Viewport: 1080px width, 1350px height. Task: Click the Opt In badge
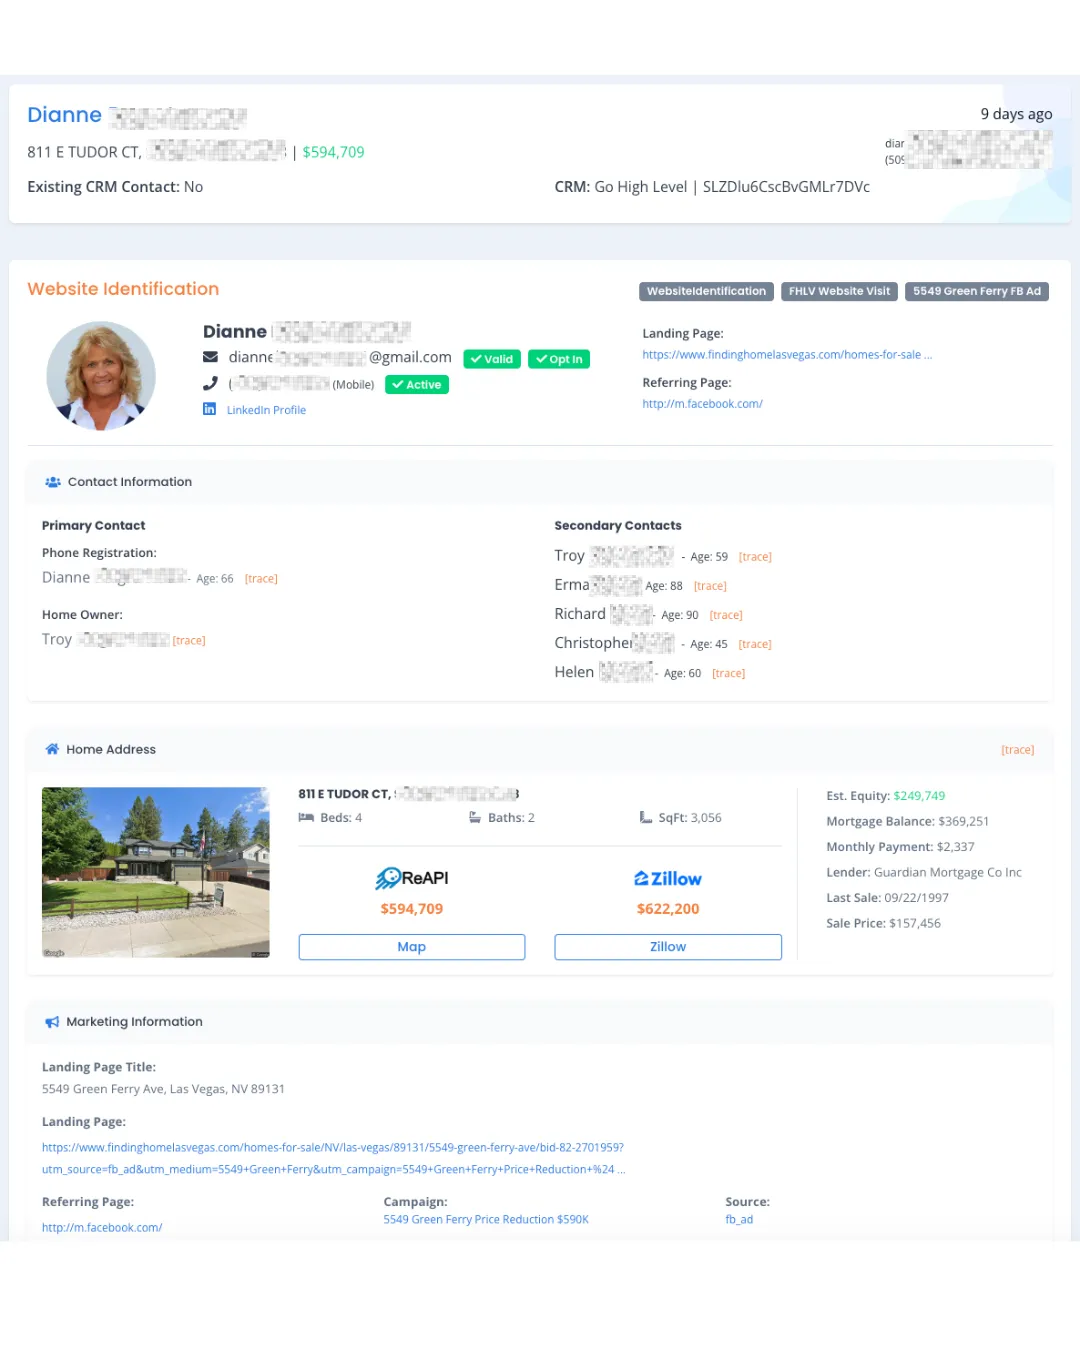pos(559,359)
